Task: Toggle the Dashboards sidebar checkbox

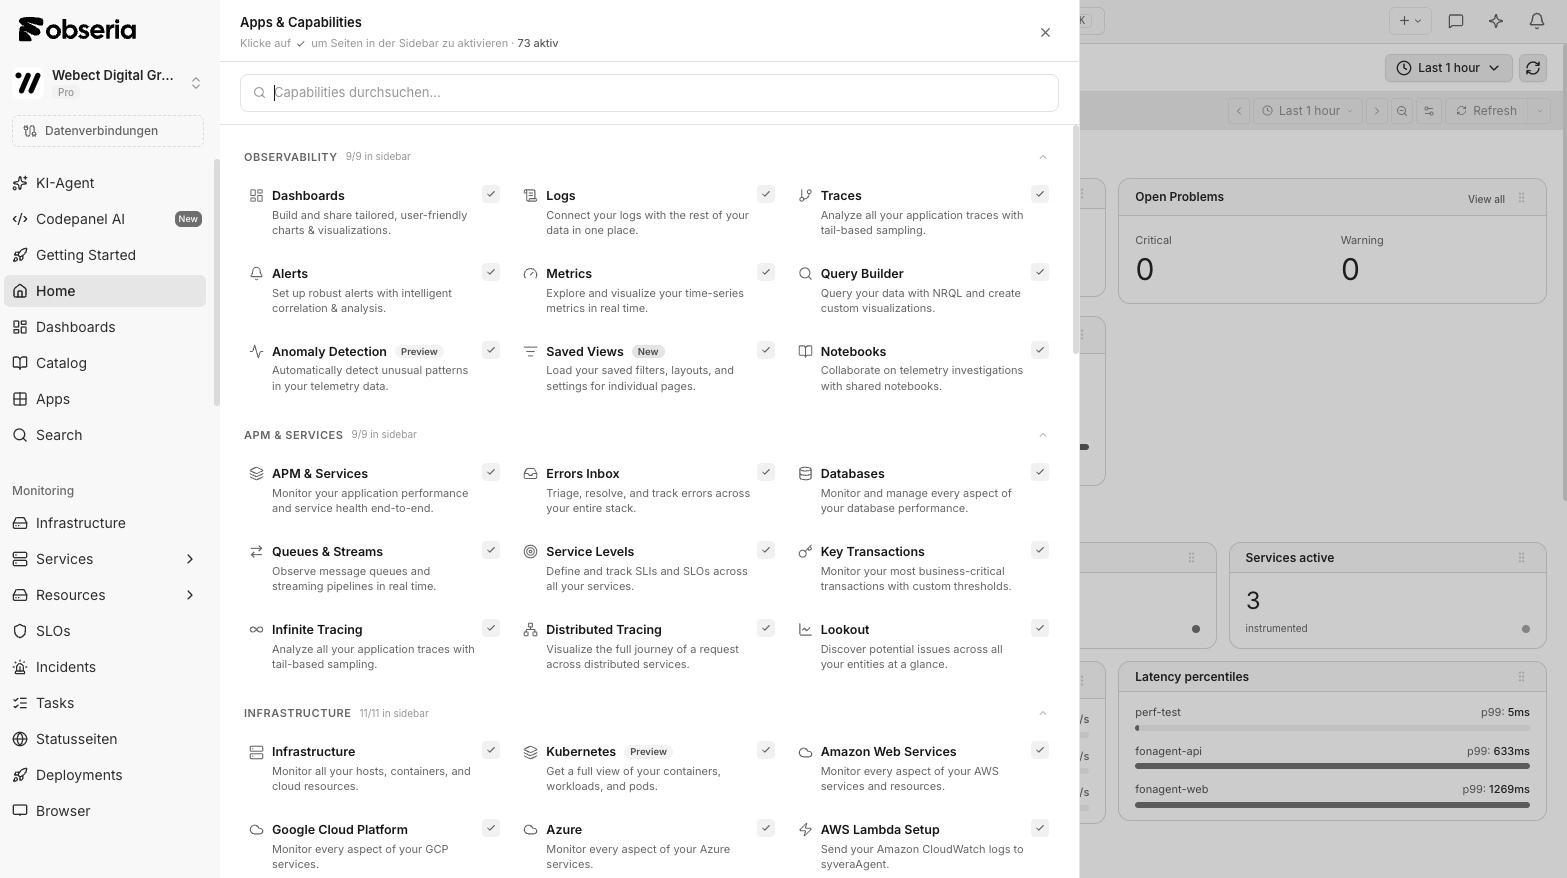Action: pos(491,194)
